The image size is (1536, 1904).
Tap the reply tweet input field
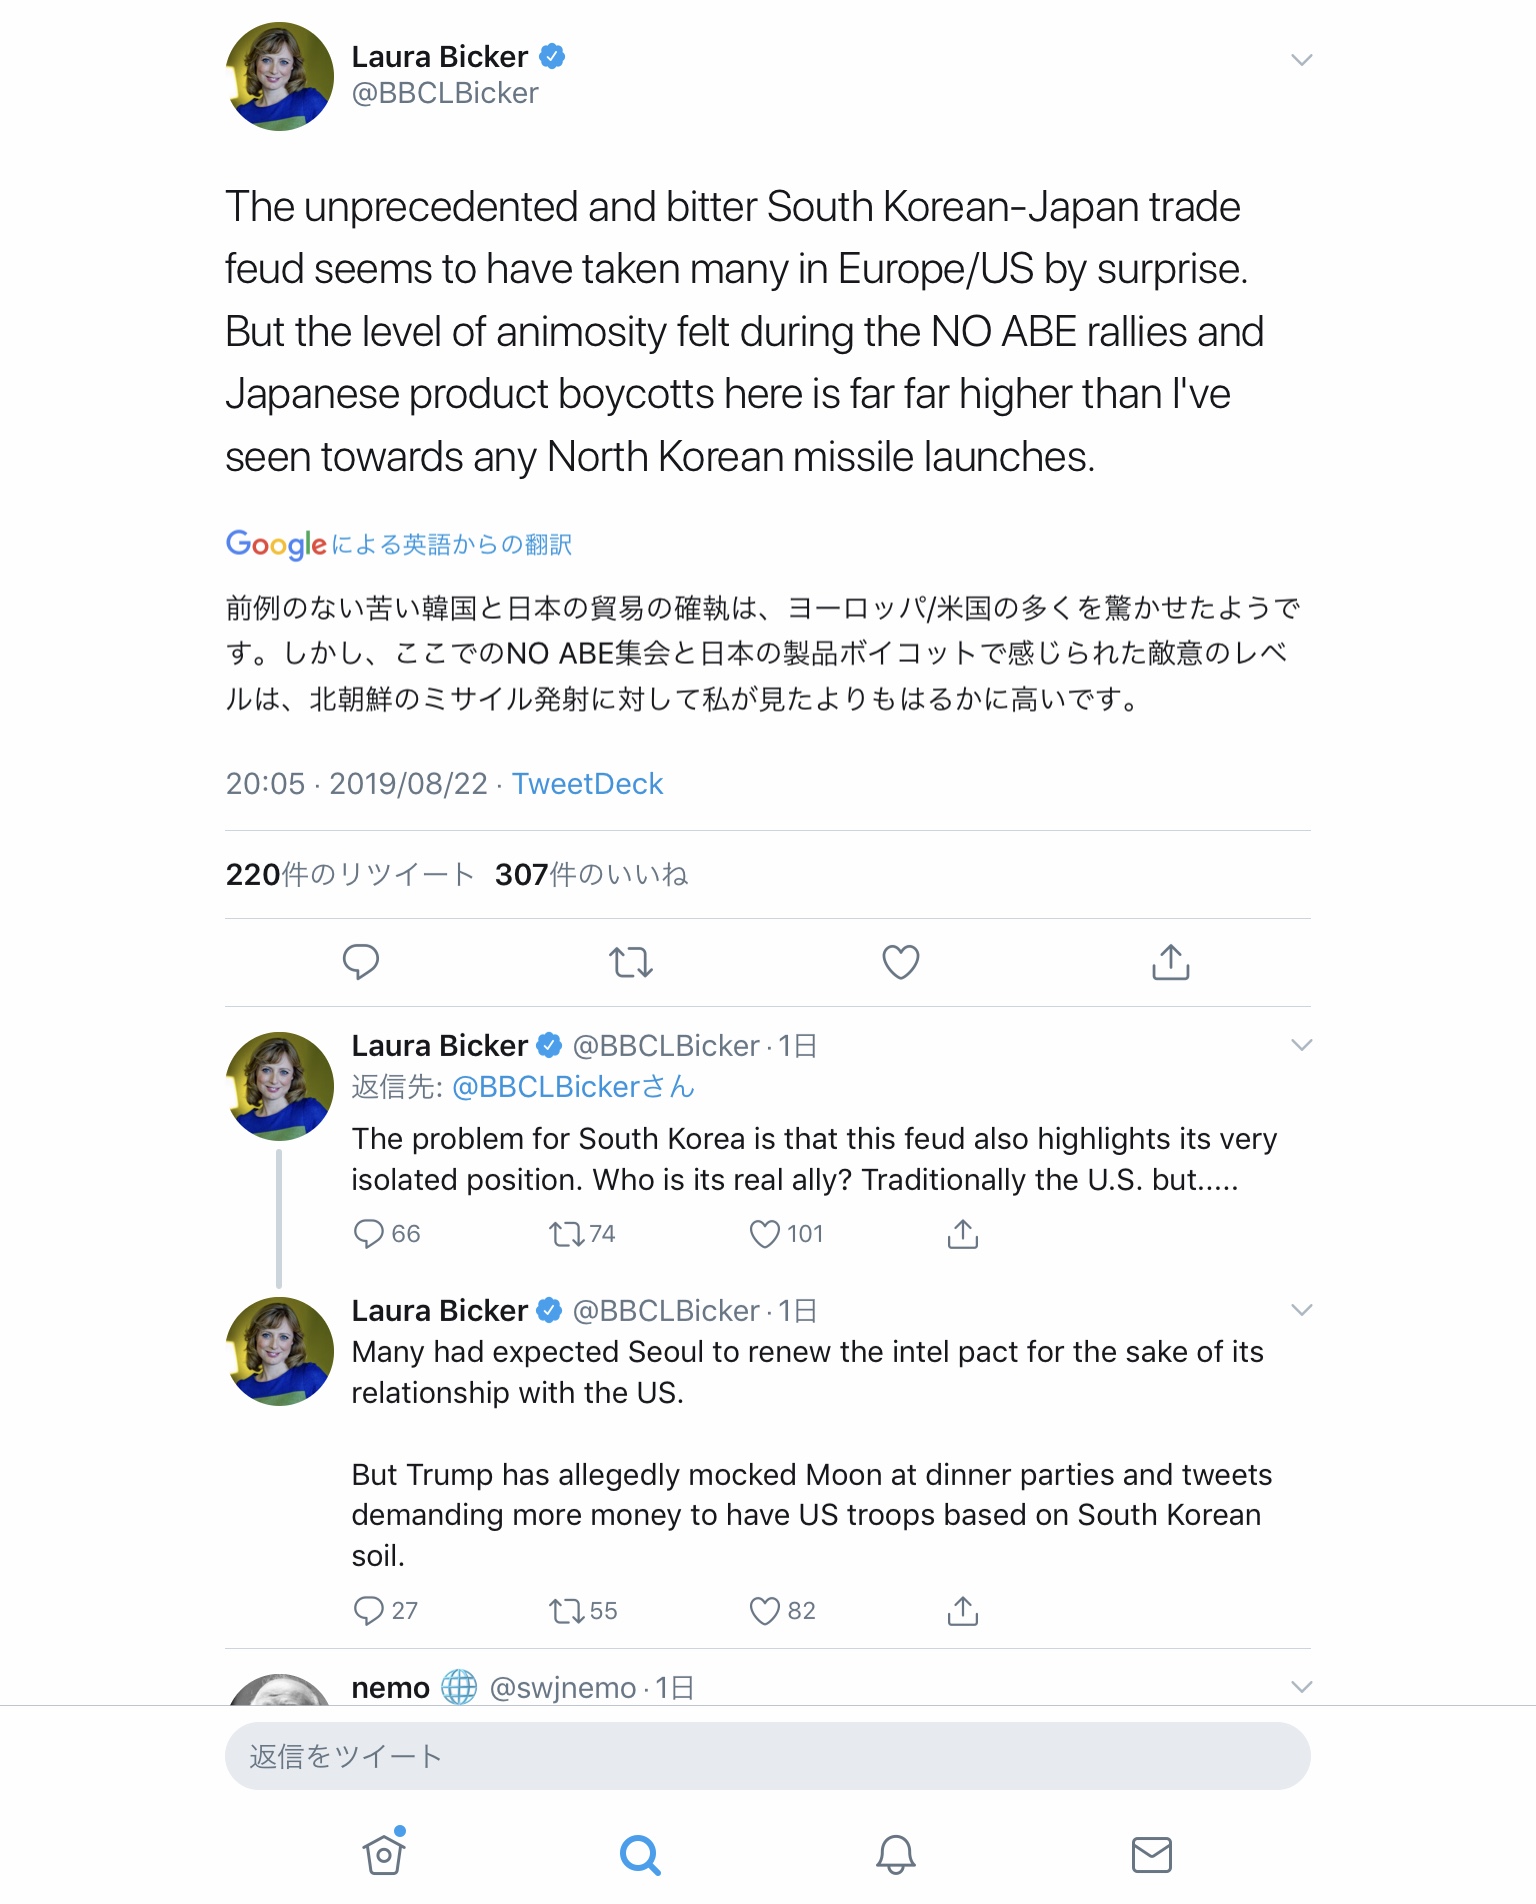pyautogui.click(x=767, y=1756)
